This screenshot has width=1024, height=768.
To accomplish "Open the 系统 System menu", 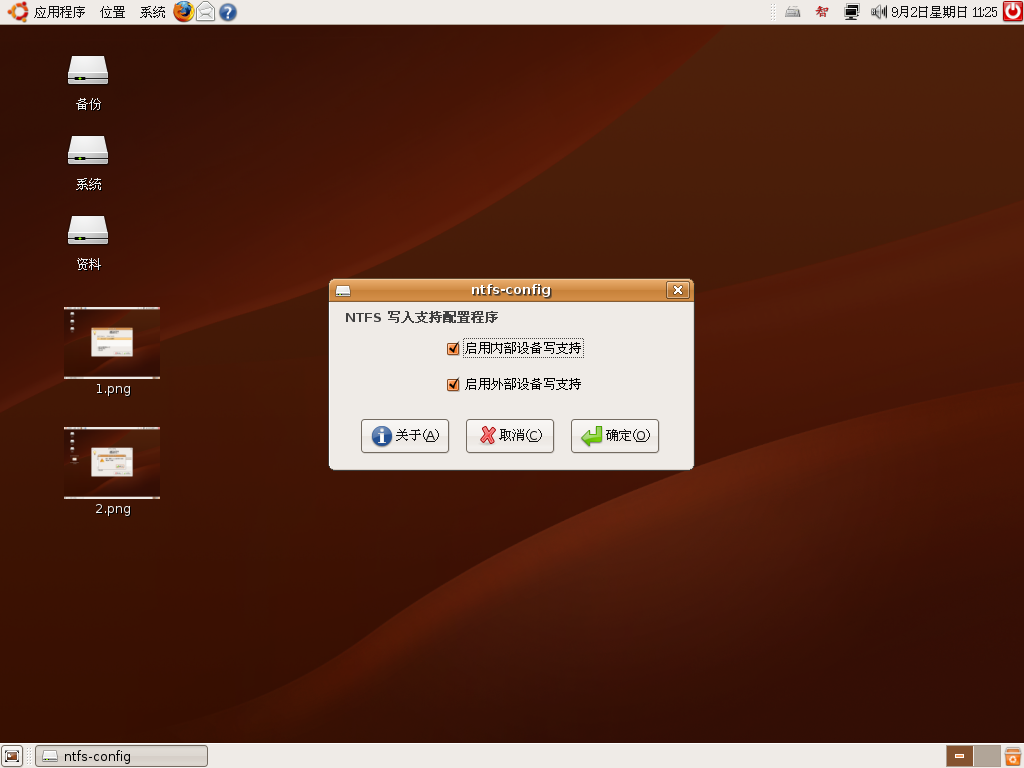I will (152, 12).
